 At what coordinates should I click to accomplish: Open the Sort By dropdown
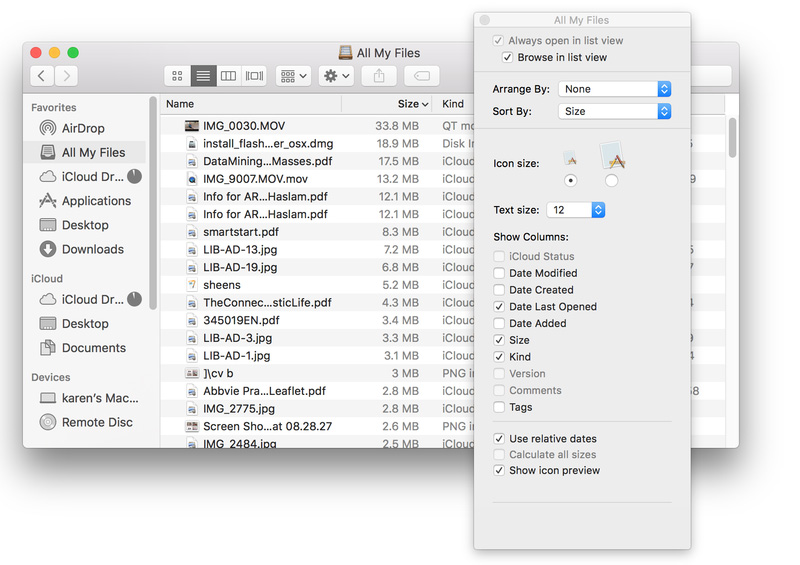[614, 111]
